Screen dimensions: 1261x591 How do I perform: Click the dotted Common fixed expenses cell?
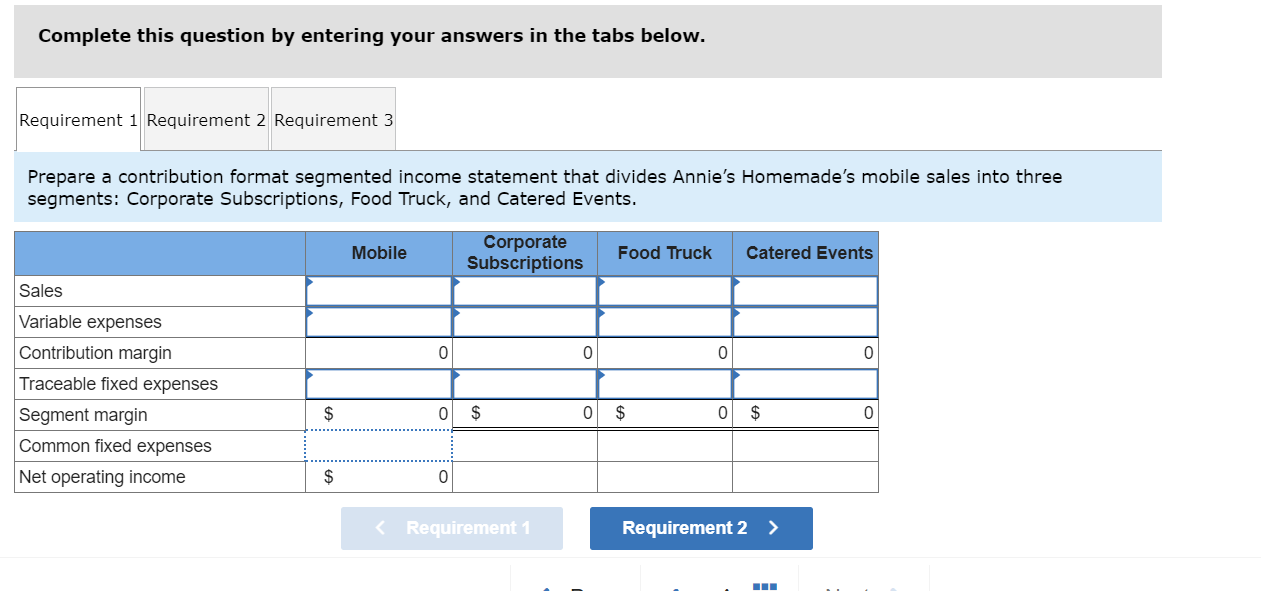(378, 446)
